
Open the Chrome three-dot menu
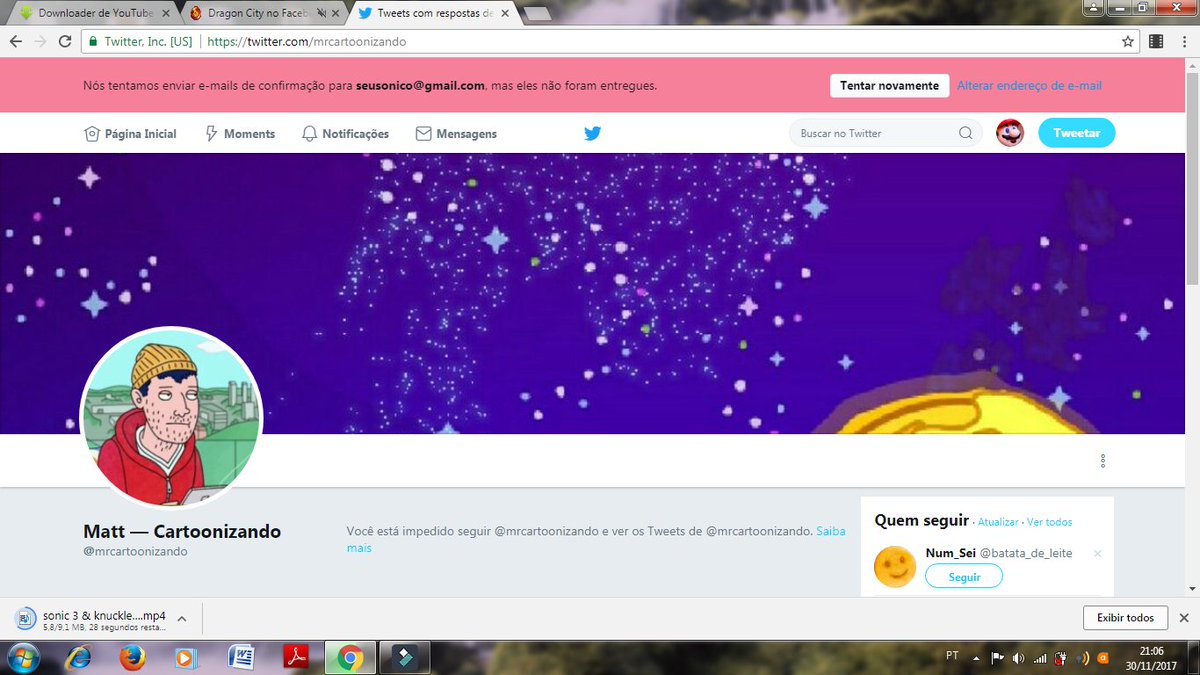tap(1183, 42)
